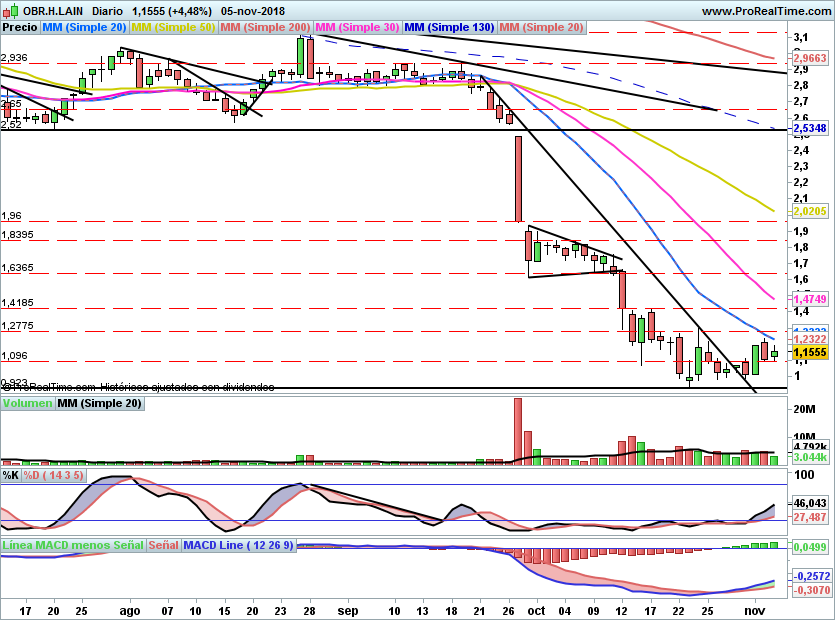This screenshot has height=620, width=835.
Task: Select the MM (Simple 130) legend
Action: click(x=449, y=27)
